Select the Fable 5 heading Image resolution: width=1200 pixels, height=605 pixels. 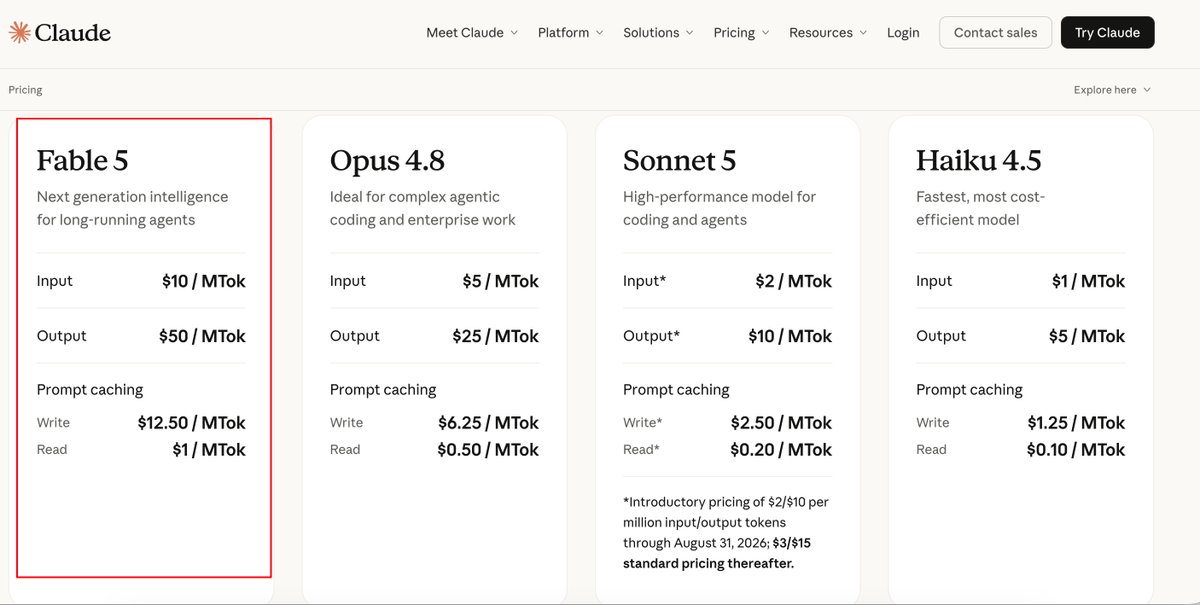[83, 160]
